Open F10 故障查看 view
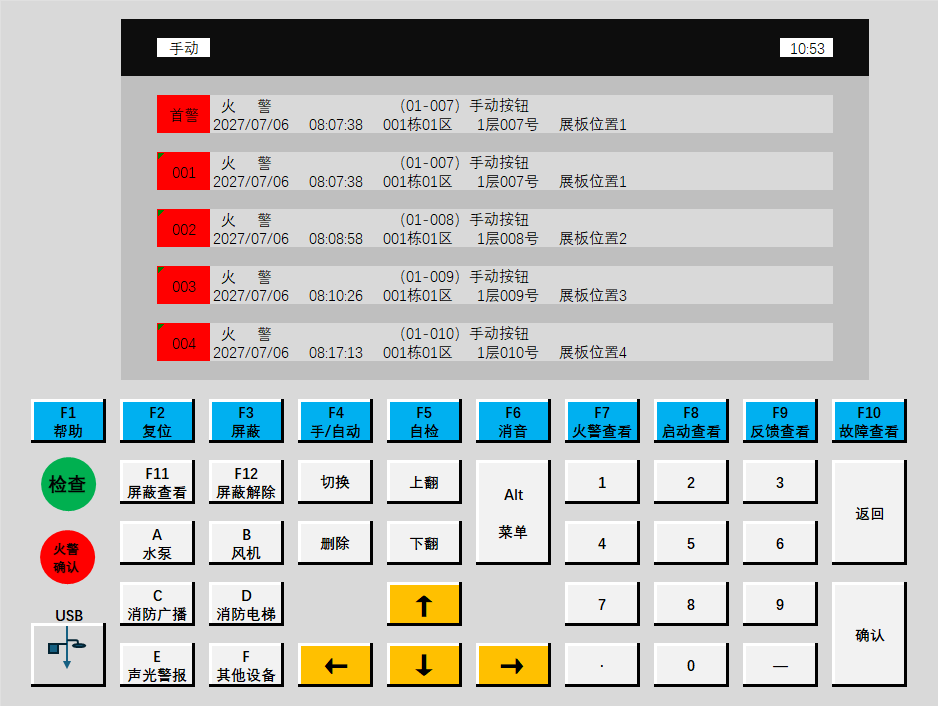This screenshot has width=938, height=706. [x=869, y=422]
